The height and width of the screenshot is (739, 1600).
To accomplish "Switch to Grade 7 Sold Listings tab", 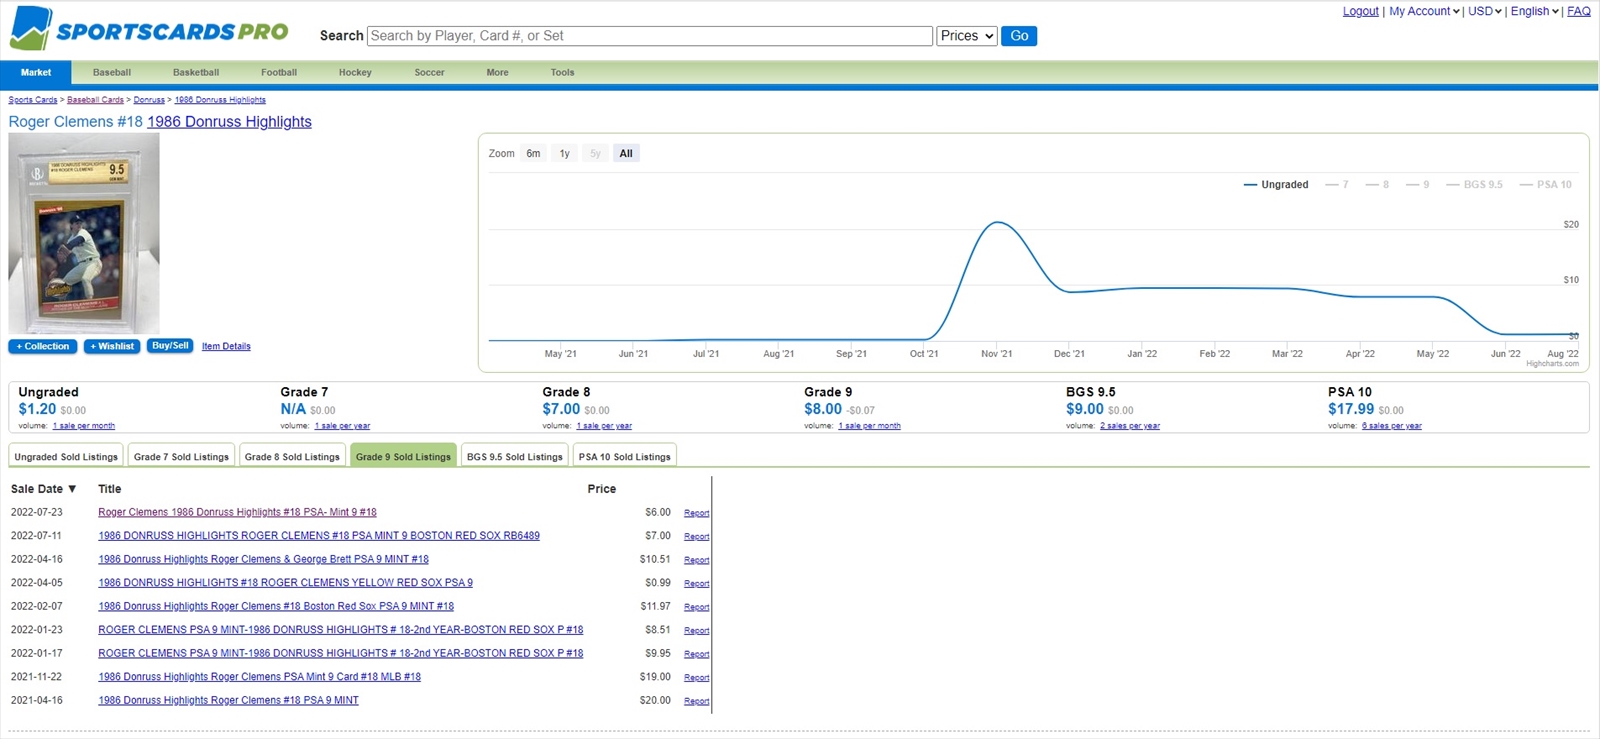I will pyautogui.click(x=181, y=456).
